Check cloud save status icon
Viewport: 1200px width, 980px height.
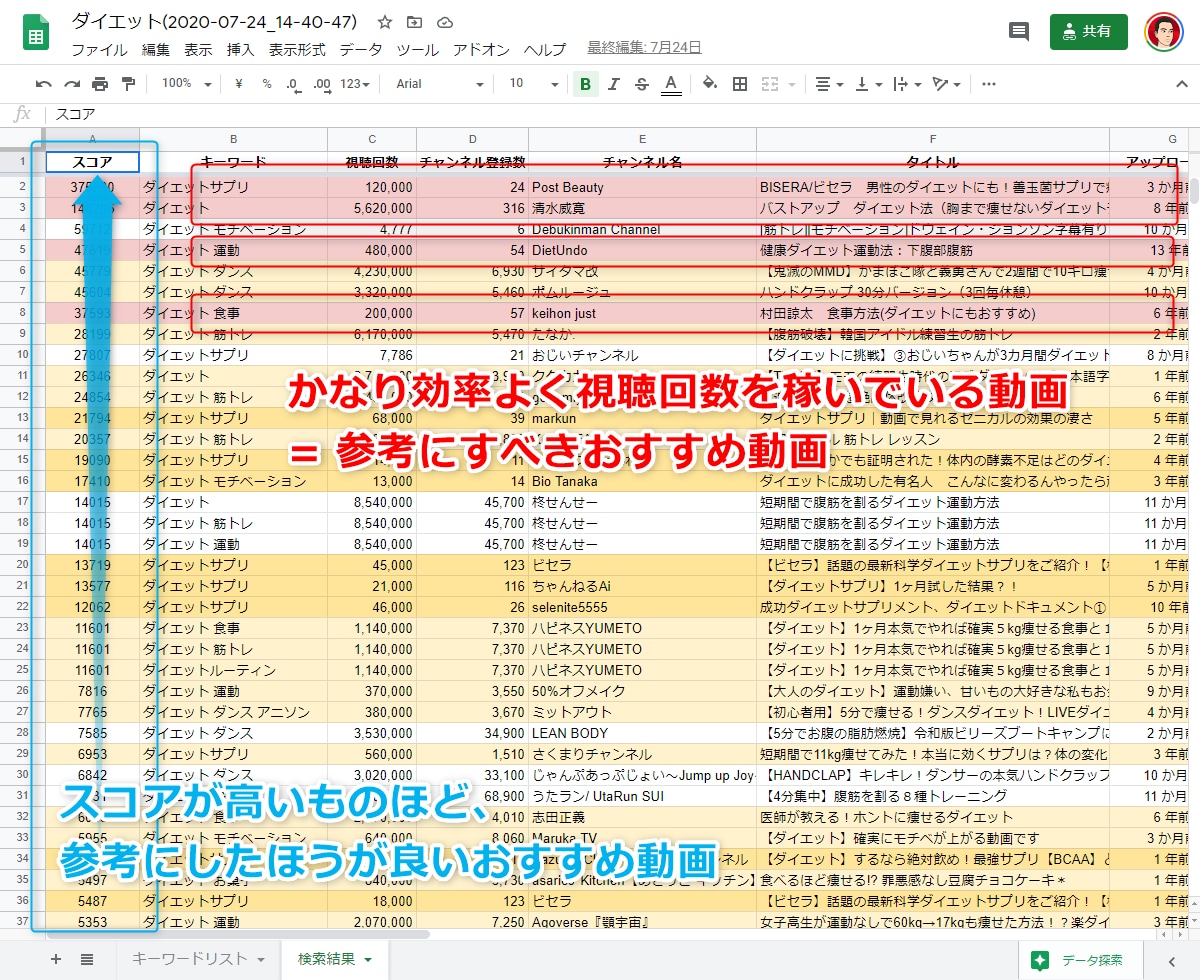445,22
